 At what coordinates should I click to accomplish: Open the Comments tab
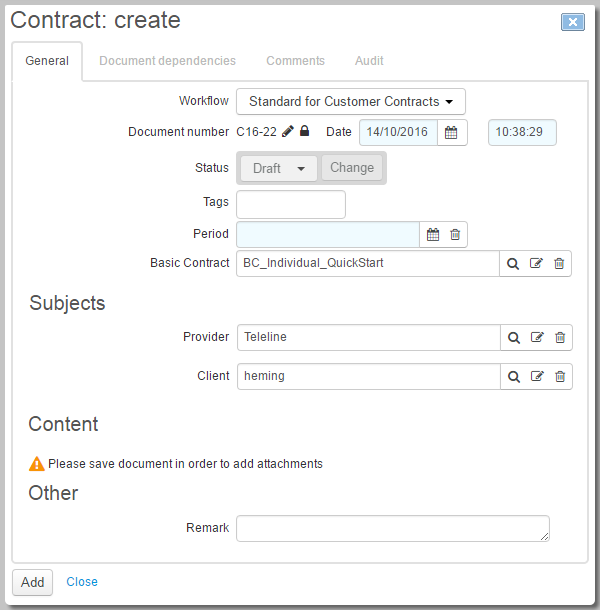295,61
